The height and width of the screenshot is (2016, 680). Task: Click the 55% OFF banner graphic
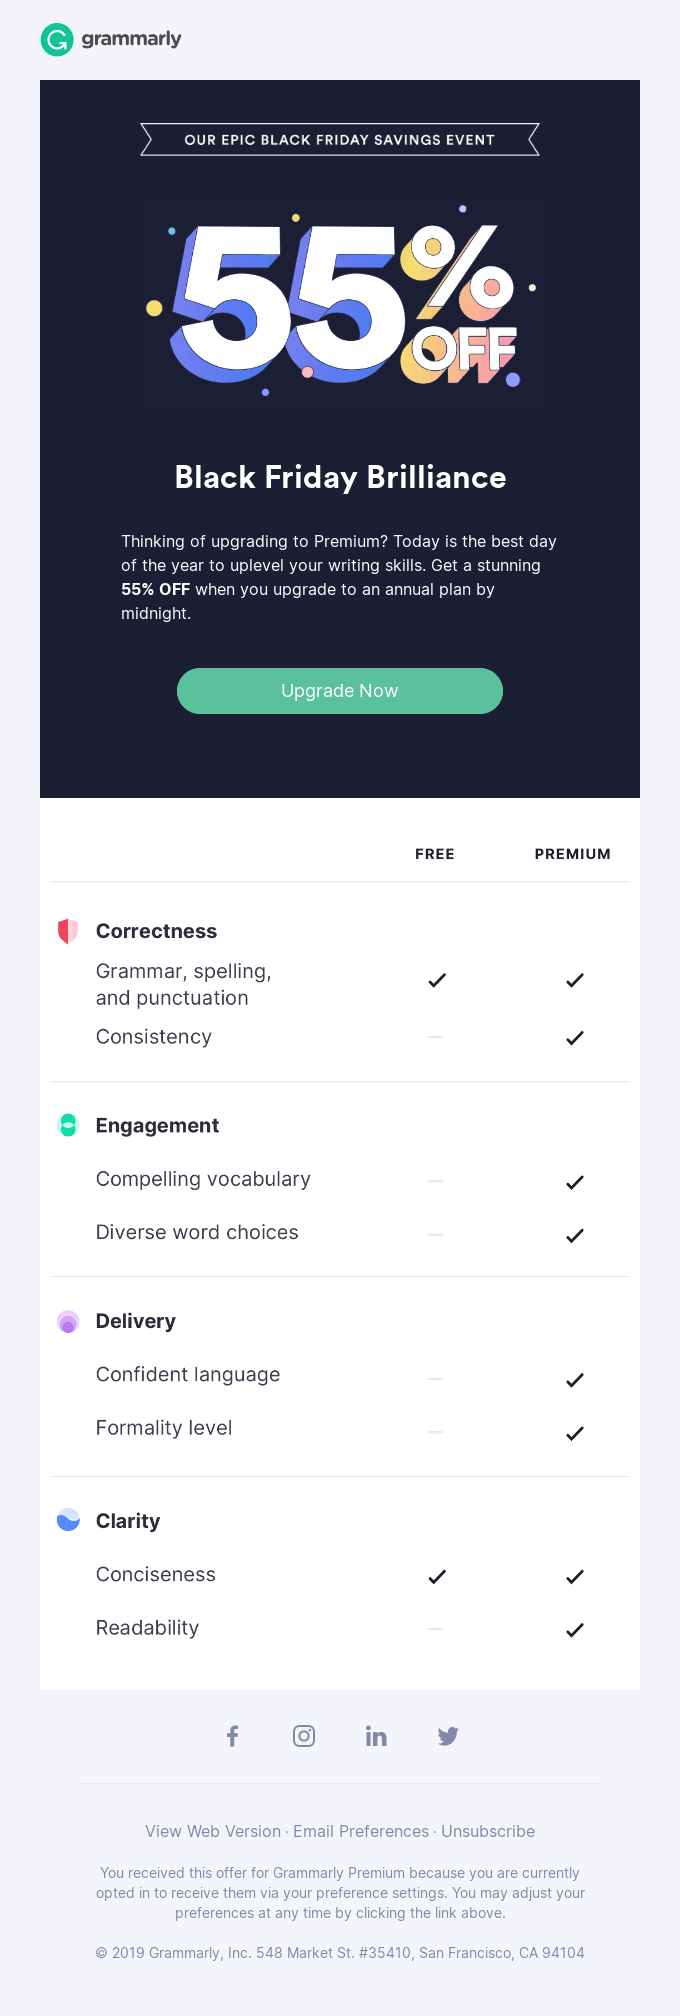[340, 303]
